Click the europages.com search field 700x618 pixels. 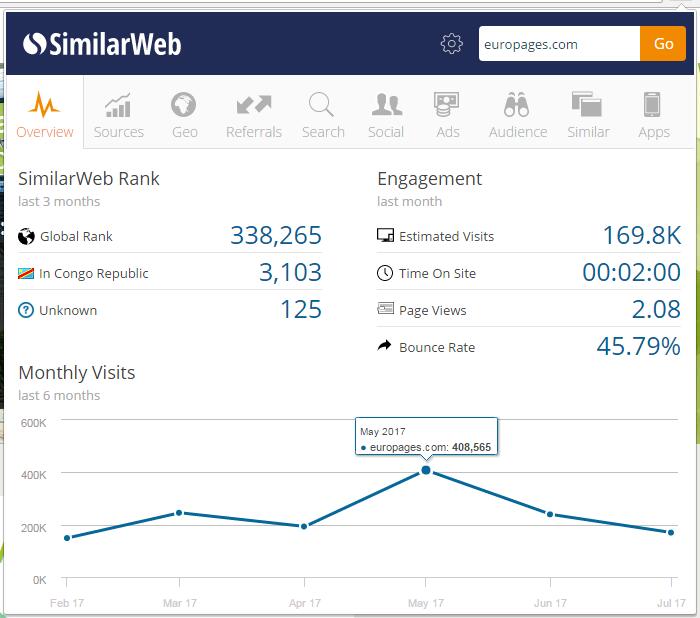558,44
